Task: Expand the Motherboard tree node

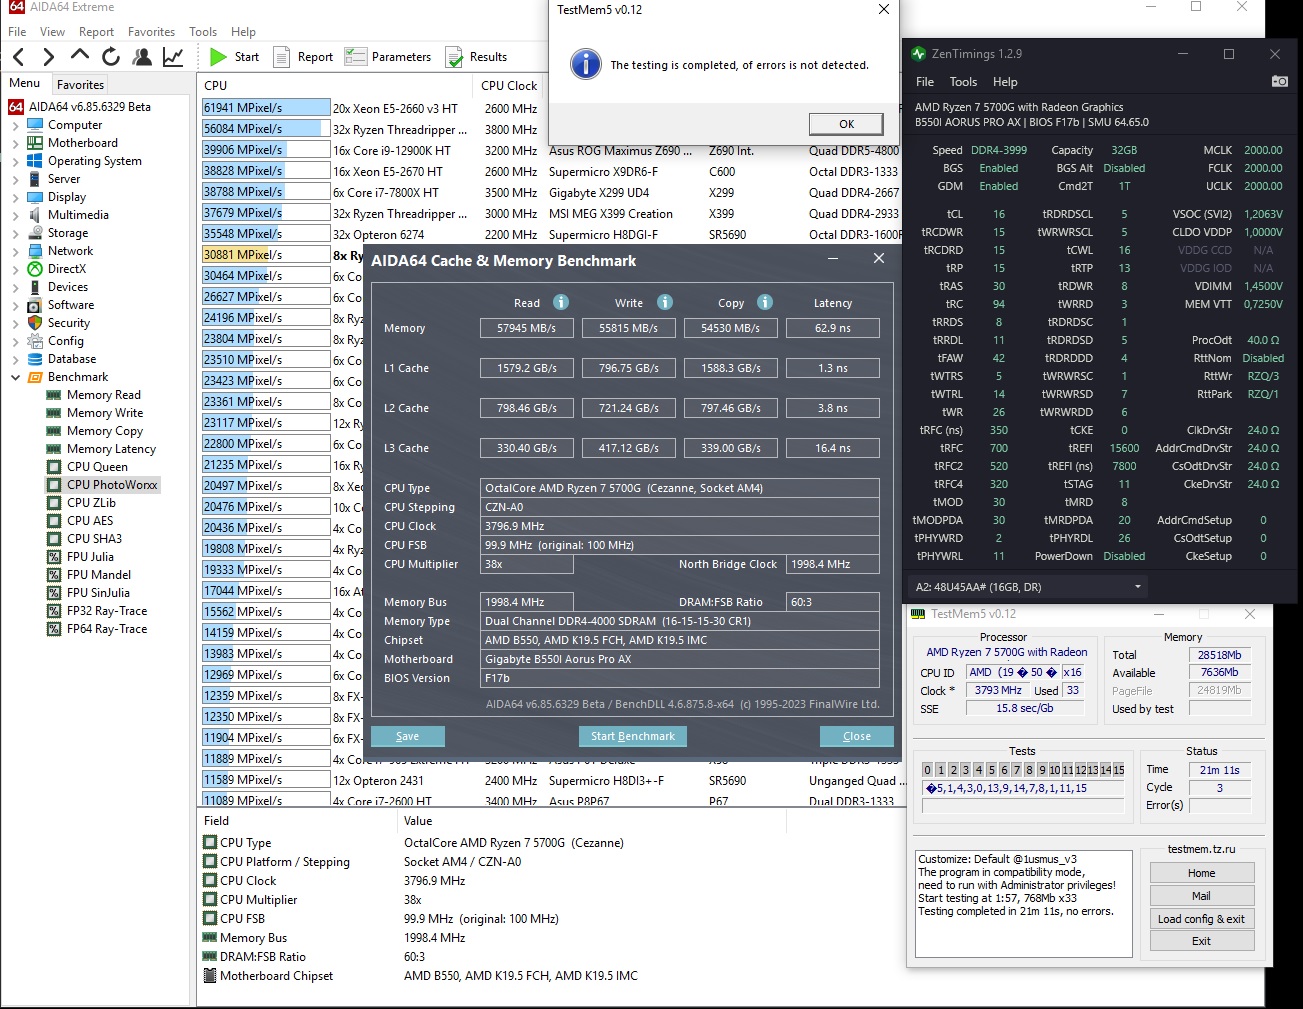Action: 15,144
